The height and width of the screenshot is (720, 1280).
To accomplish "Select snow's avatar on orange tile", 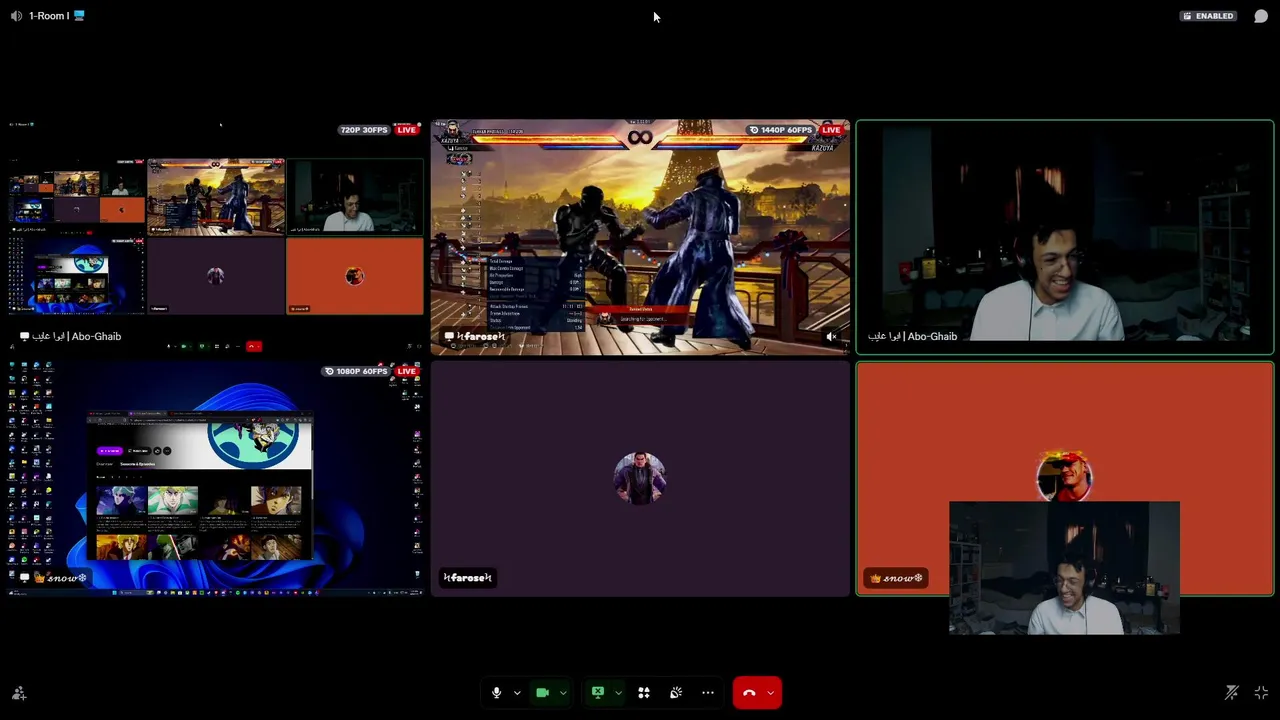I will (x=1064, y=477).
